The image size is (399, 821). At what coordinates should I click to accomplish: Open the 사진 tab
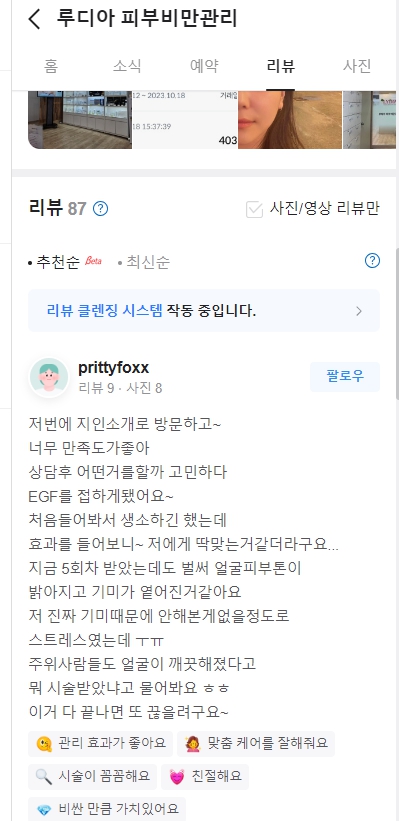tap(357, 66)
